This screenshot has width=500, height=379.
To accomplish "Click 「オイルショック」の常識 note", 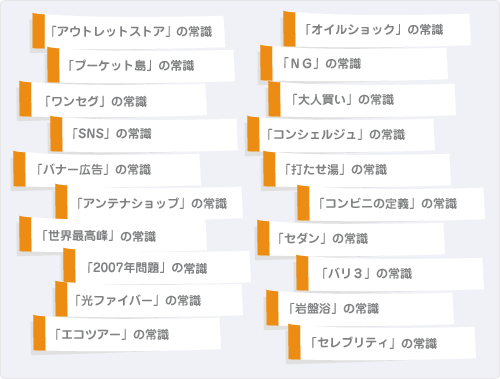I will coord(377,29).
